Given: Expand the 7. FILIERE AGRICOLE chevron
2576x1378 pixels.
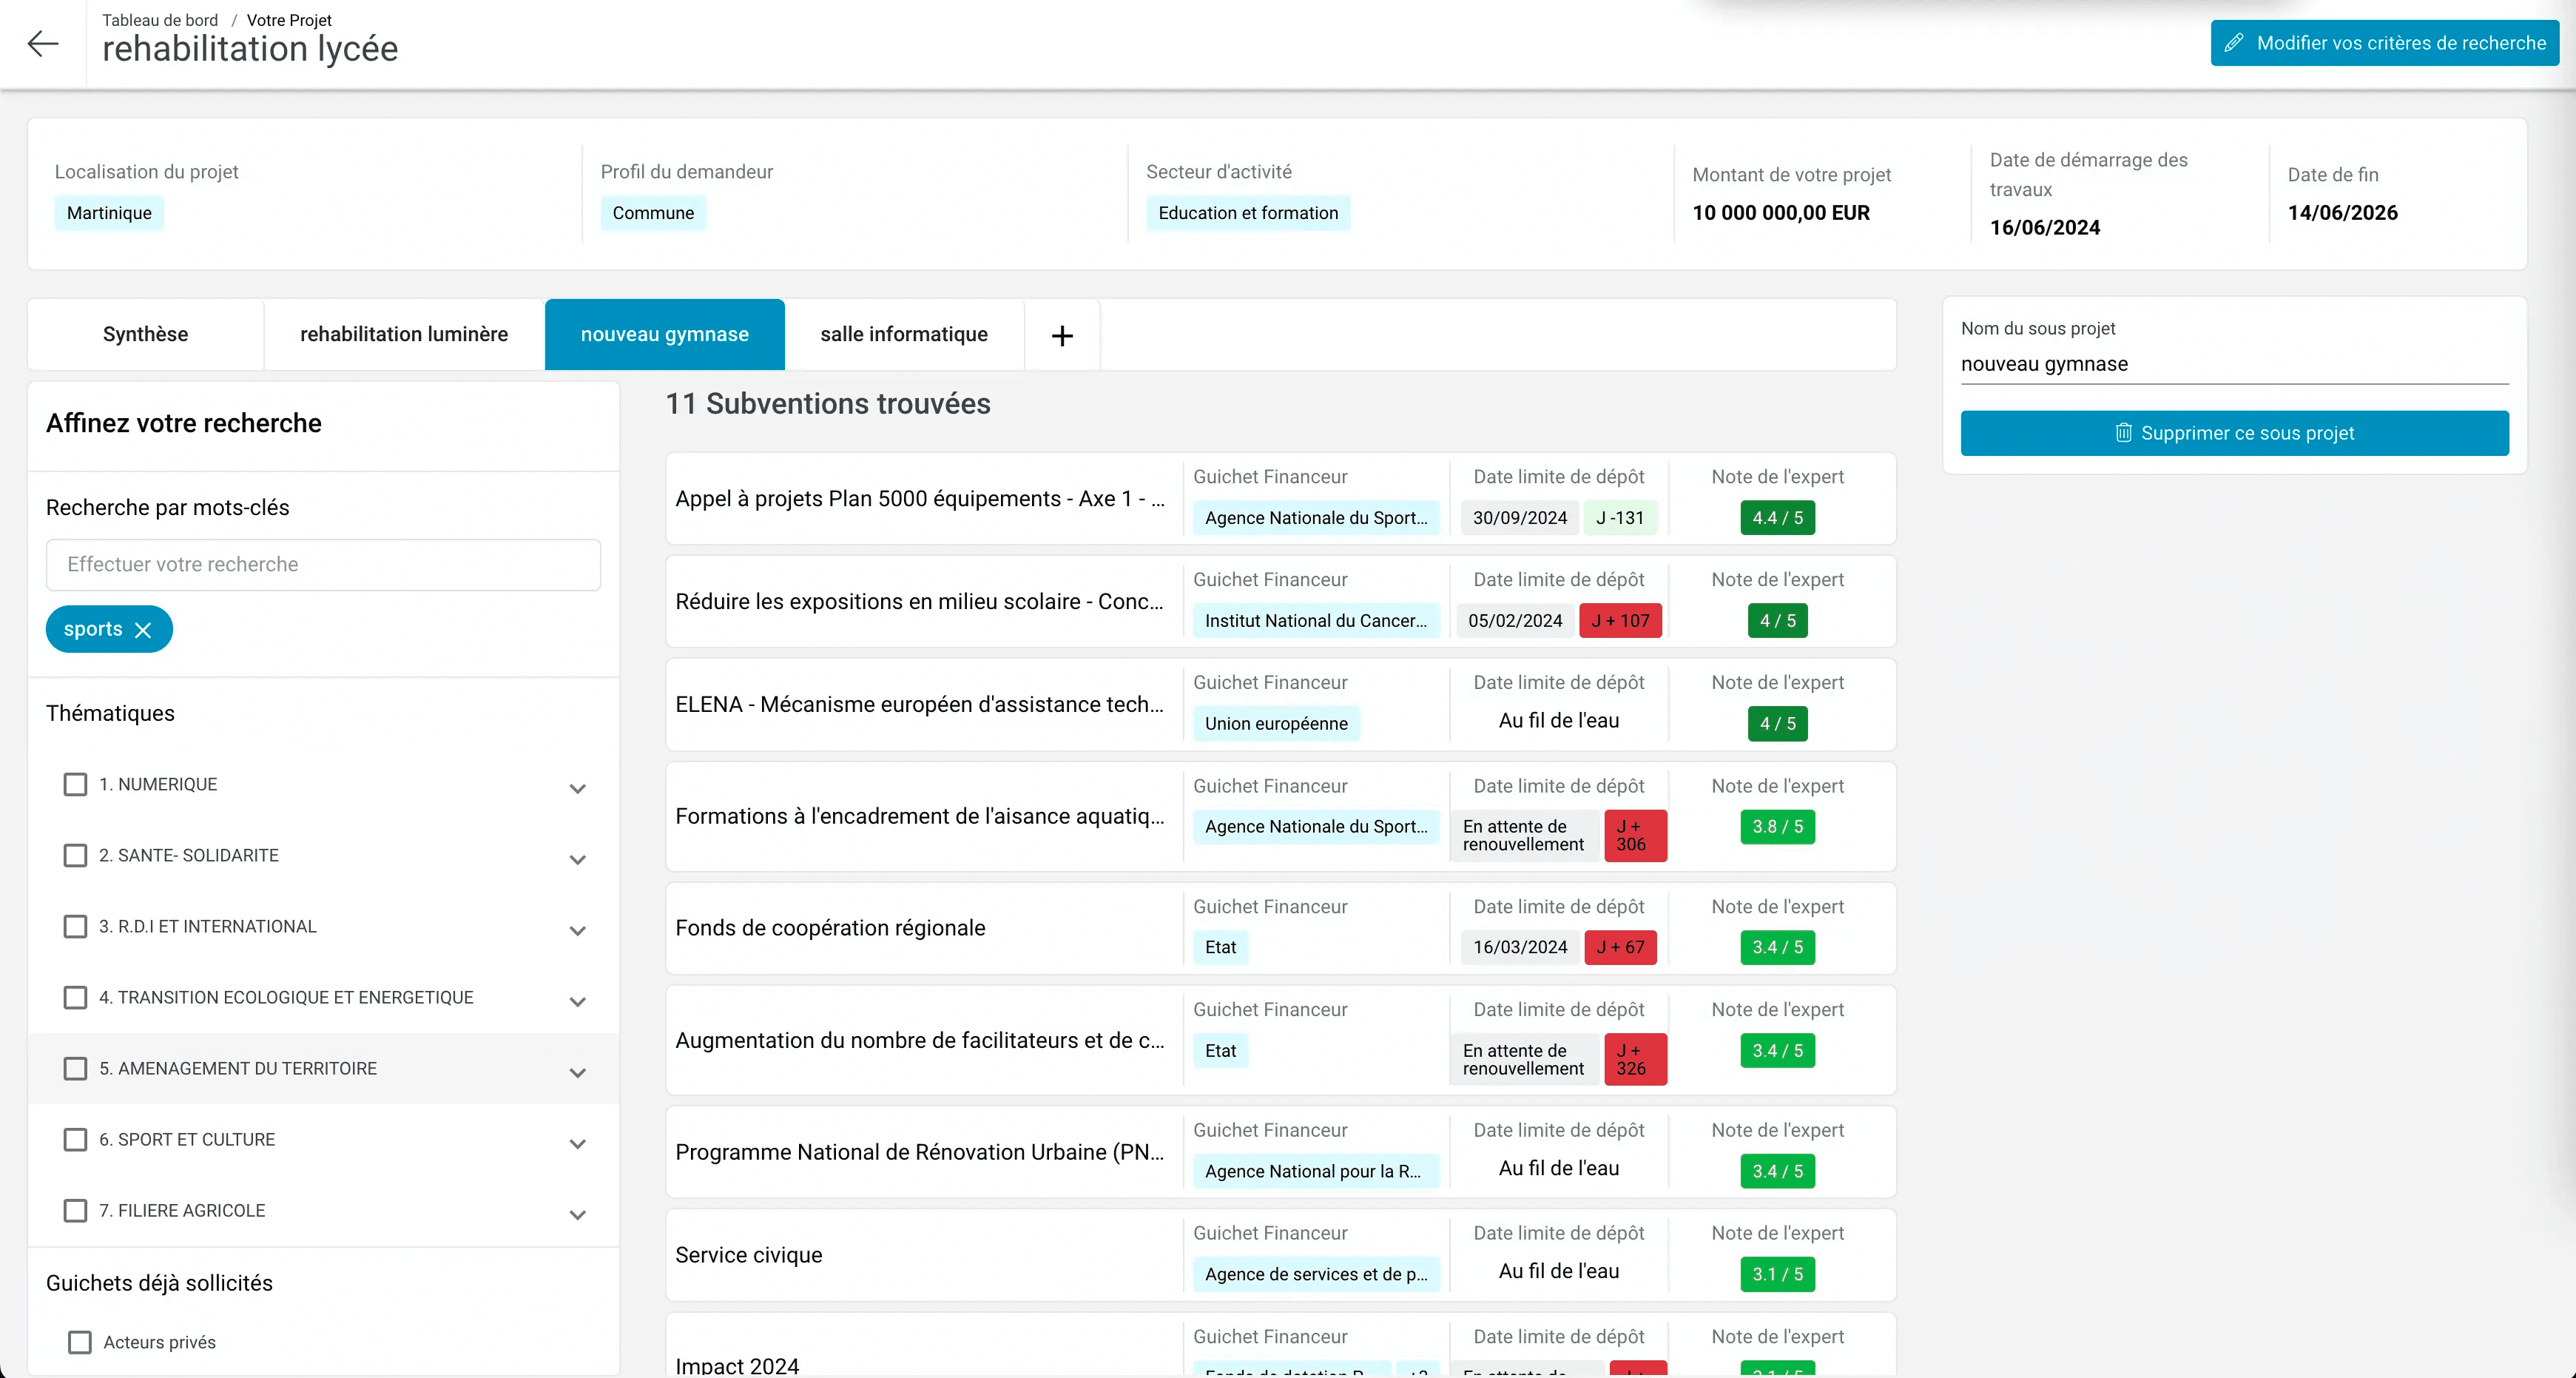Looking at the screenshot, I should (577, 1214).
